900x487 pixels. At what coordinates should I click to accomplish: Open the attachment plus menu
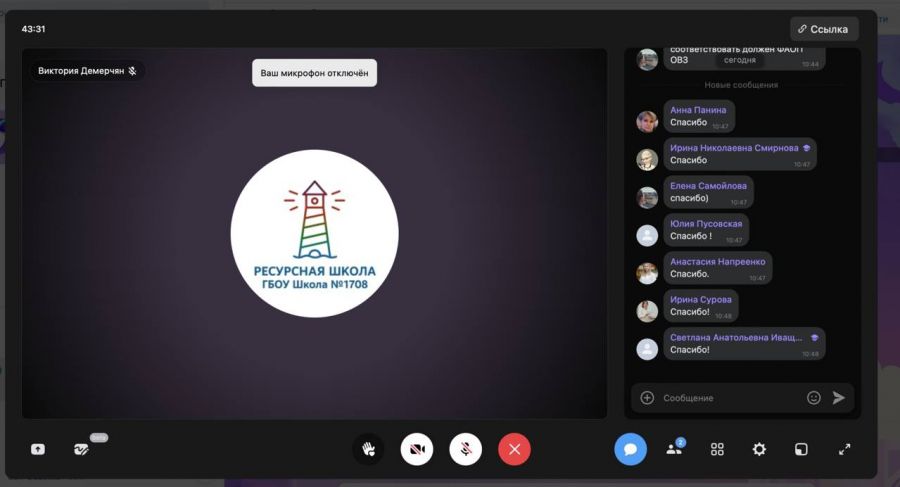647,398
